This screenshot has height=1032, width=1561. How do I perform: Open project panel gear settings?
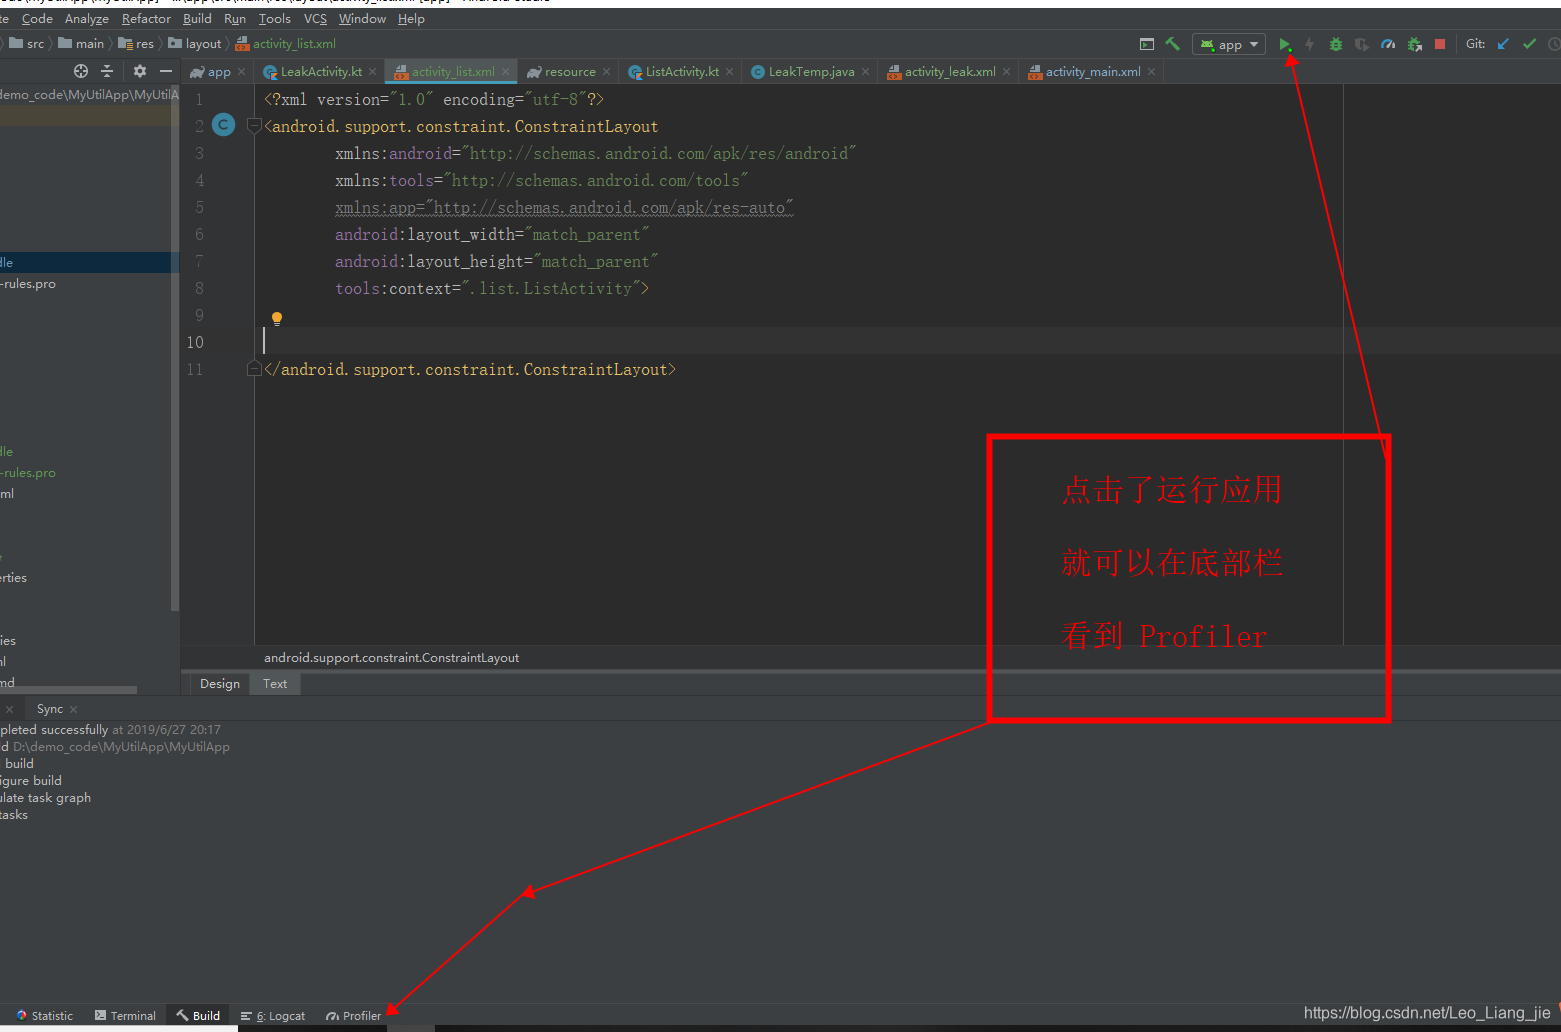point(140,71)
